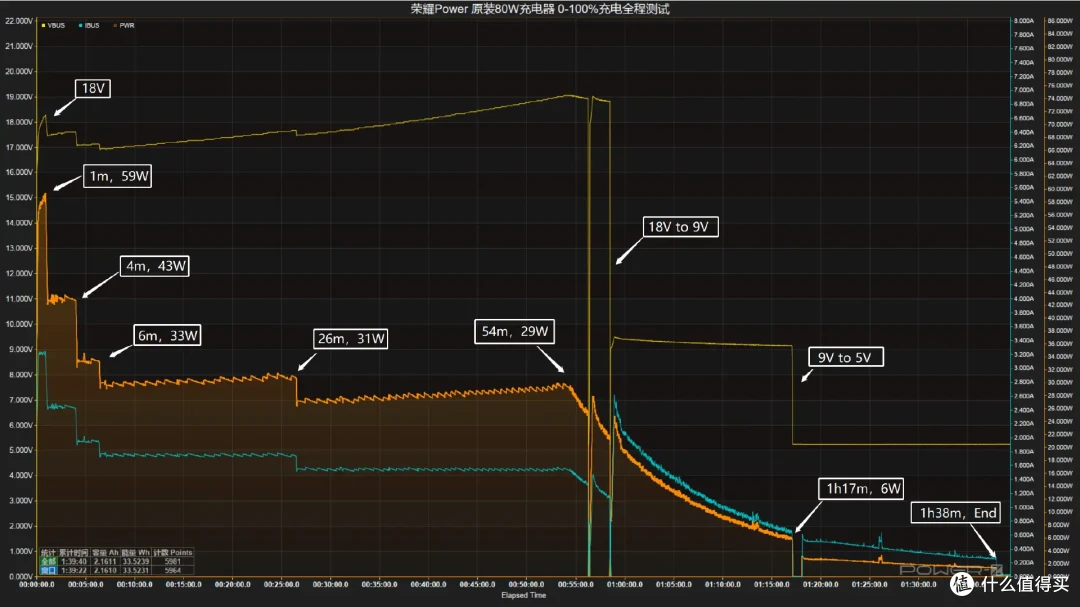Click the 33.5231 Wh energy cell

(136, 570)
